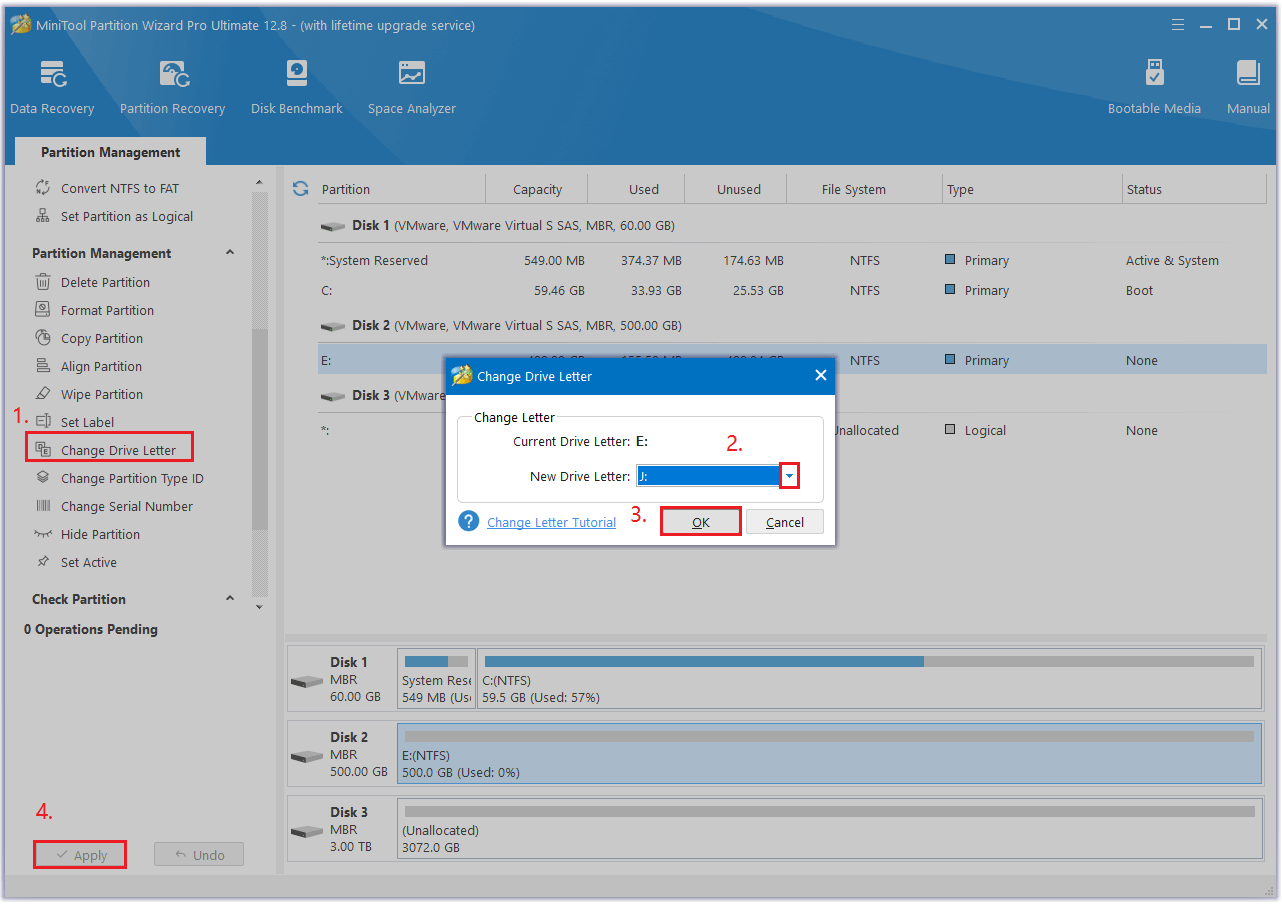Click the Copy Partition icon
Image resolution: width=1283 pixels, height=904 pixels.
42,338
